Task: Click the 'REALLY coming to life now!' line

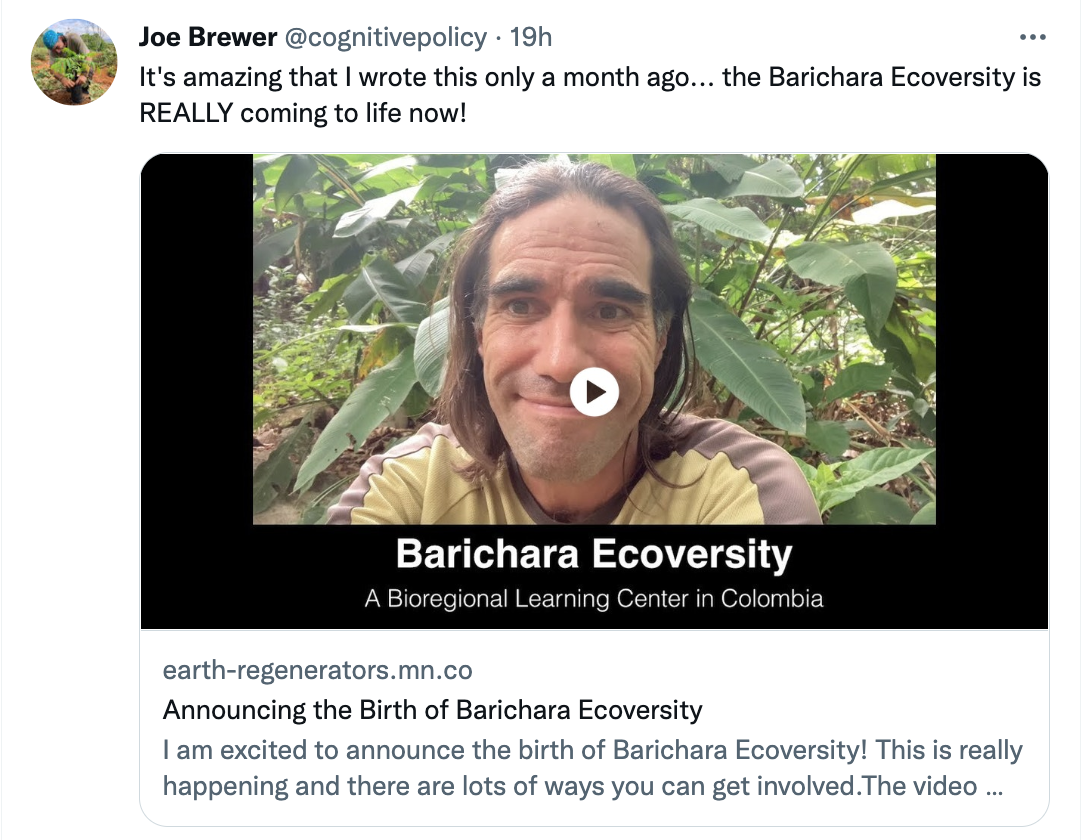Action: tap(303, 112)
